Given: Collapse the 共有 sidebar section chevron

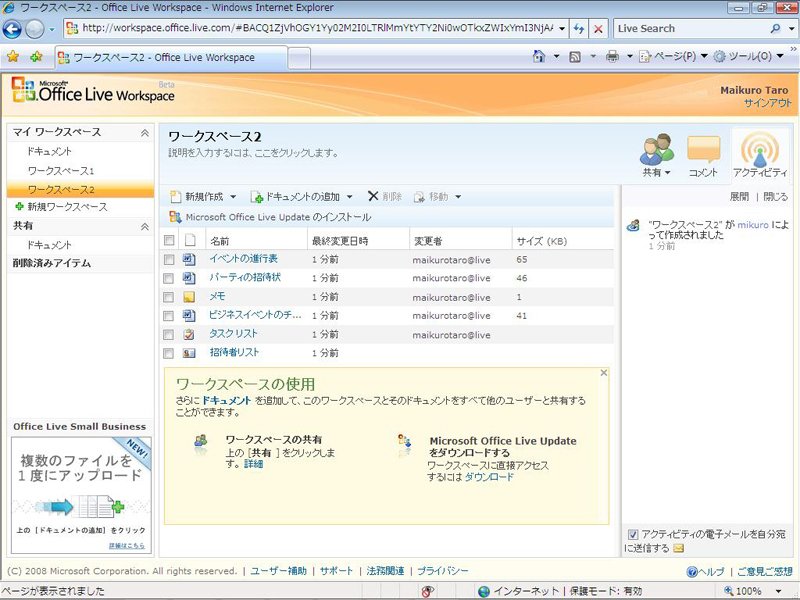Looking at the screenshot, I should [145, 226].
